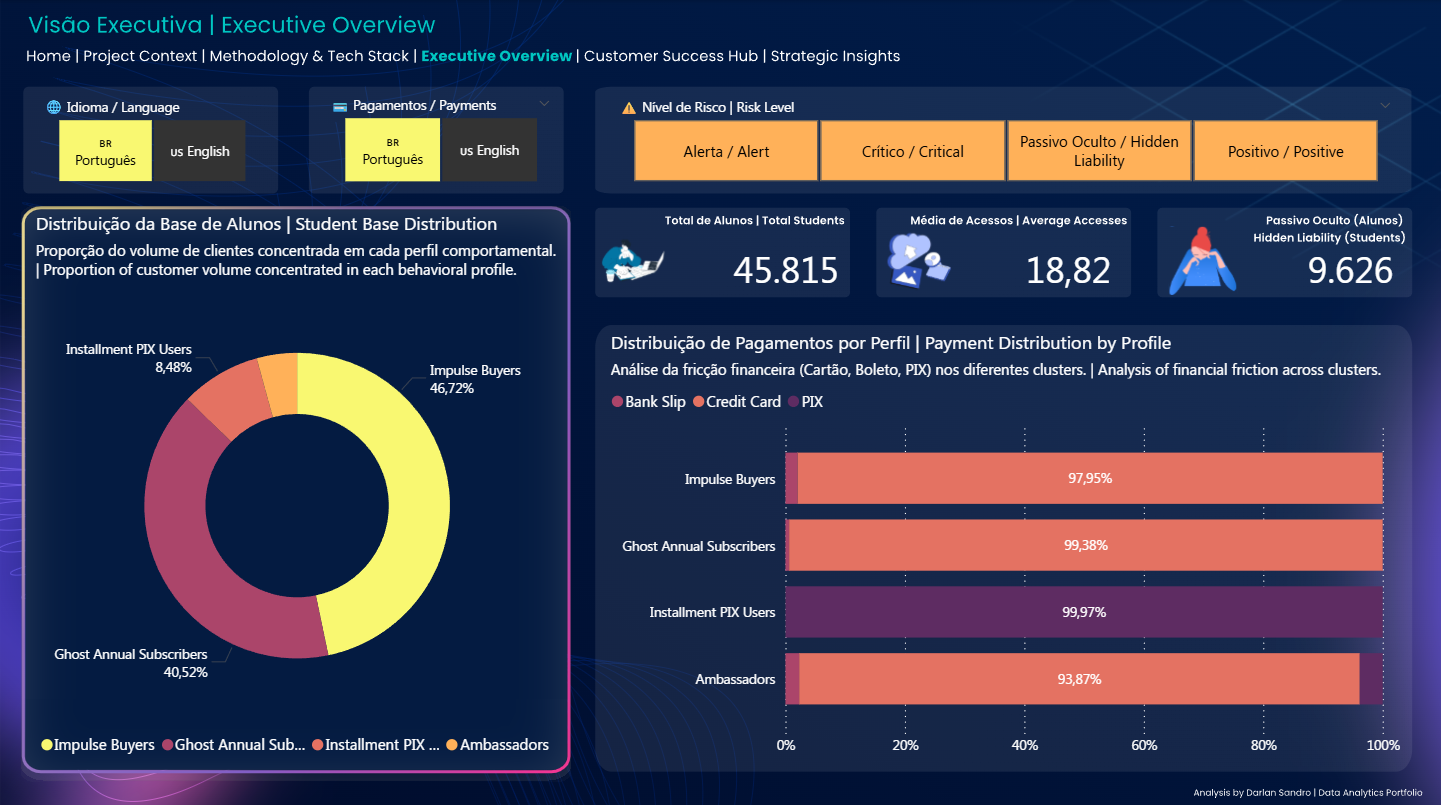Click the Installment PIX Users 99,97% bar
The image size is (1441, 805).
pyautogui.click(x=1084, y=612)
